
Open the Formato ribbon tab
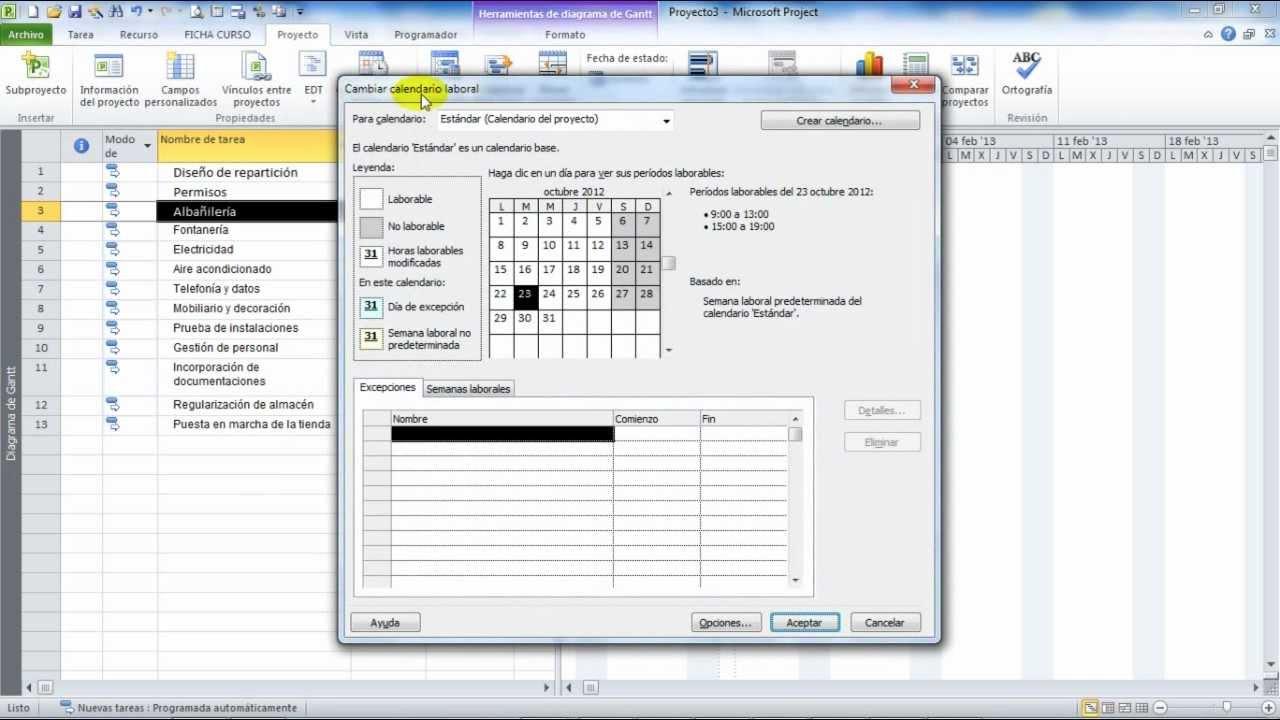click(565, 34)
